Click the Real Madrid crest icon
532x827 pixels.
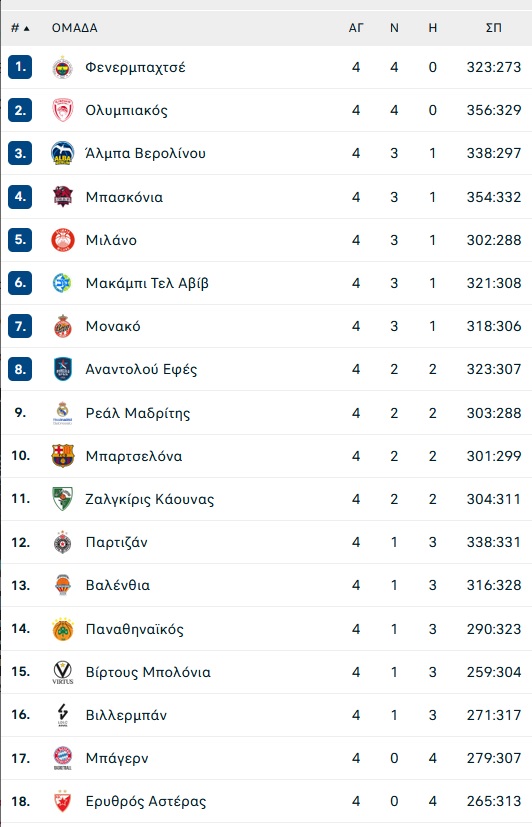62,413
